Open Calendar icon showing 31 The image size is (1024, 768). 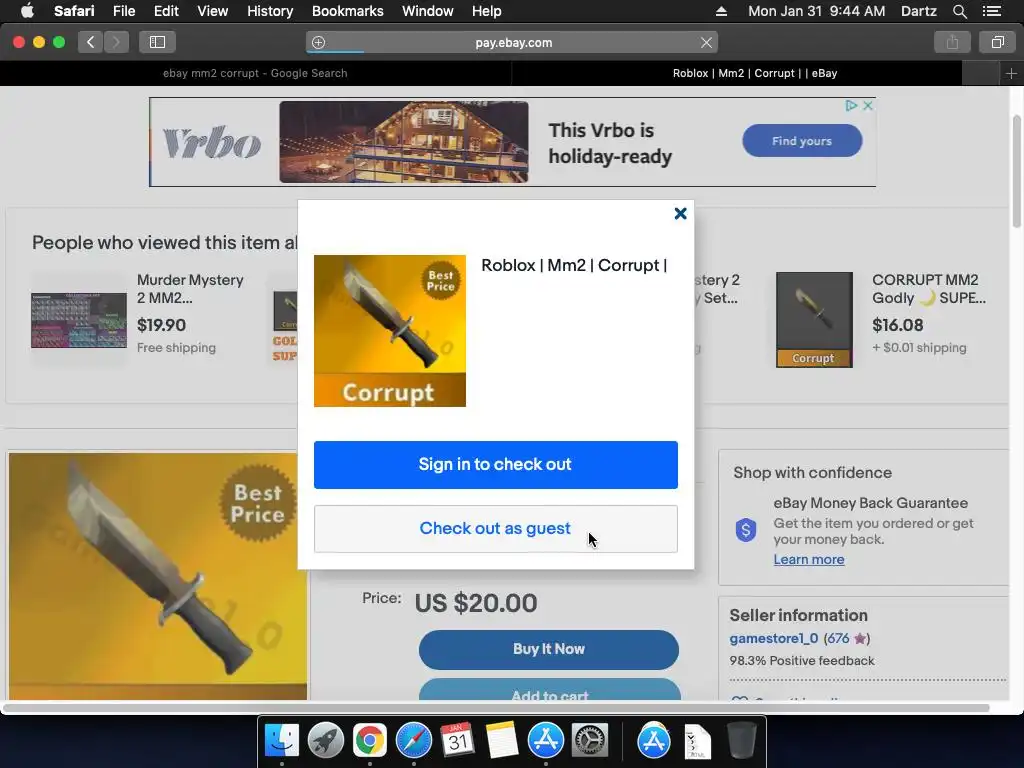point(457,740)
